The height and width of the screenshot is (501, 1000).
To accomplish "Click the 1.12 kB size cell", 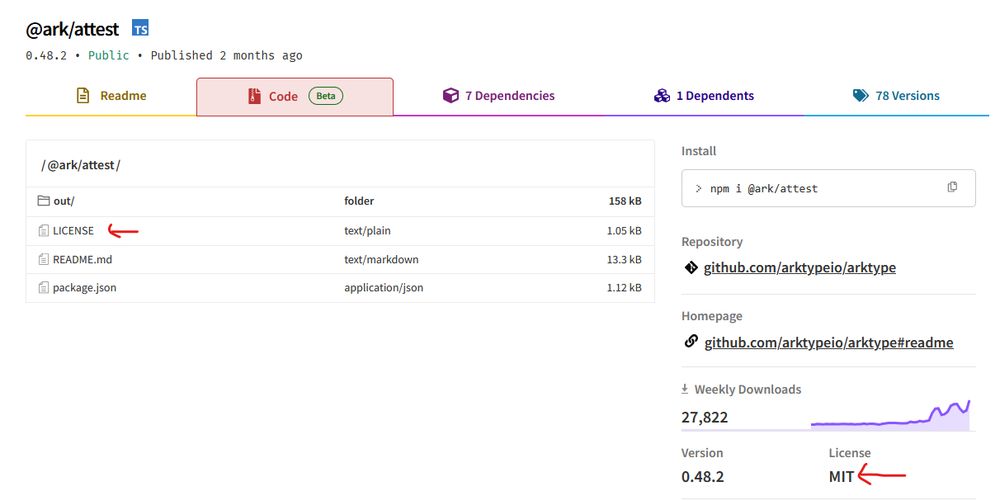I will coord(624,287).
